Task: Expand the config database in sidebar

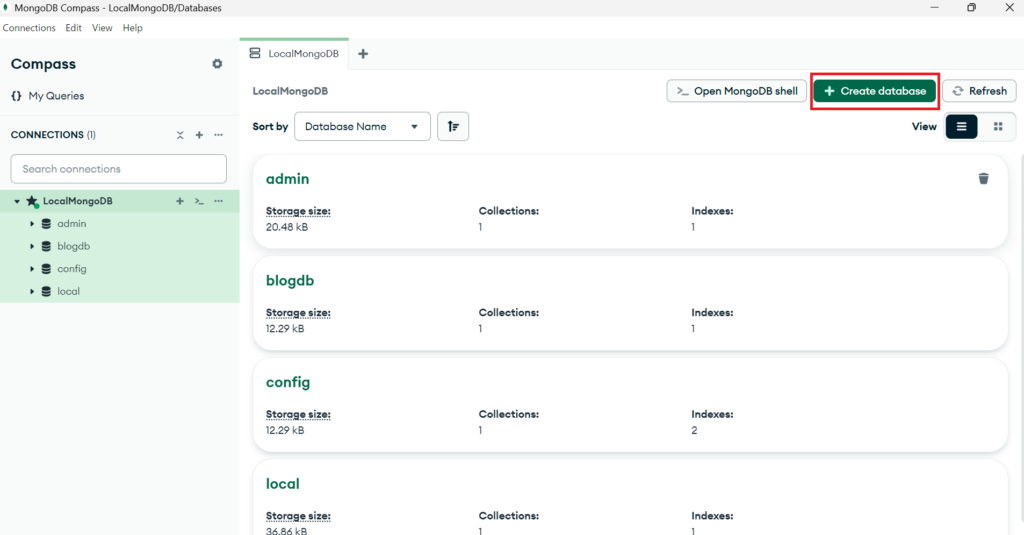Action: click(x=32, y=268)
